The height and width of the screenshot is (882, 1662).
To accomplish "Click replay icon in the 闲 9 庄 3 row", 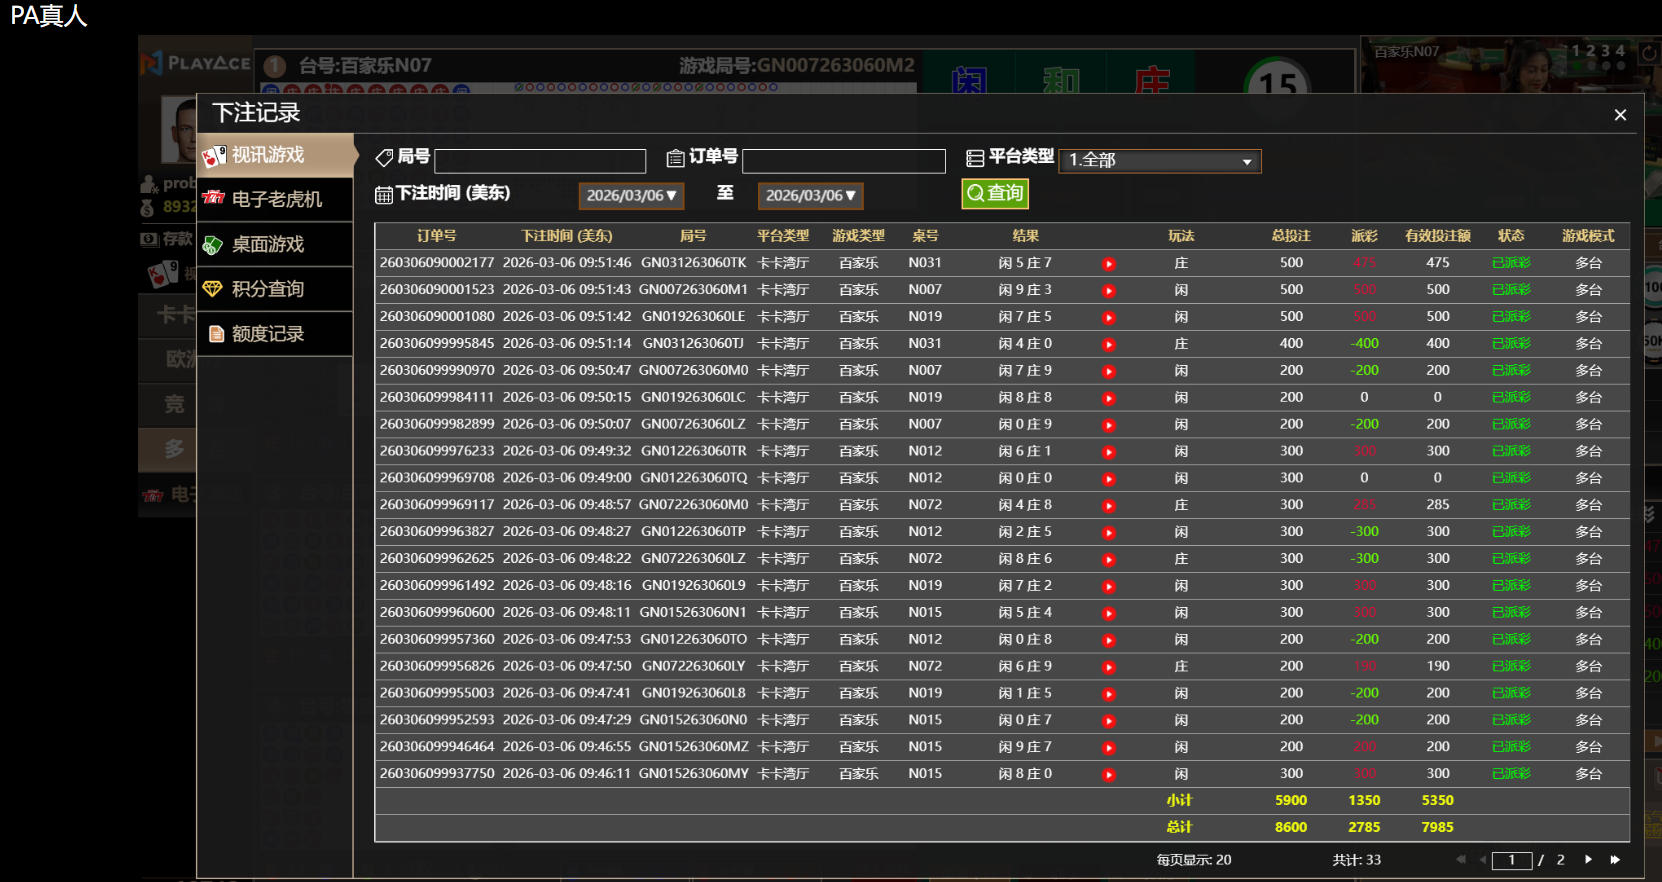I will (x=1108, y=291).
